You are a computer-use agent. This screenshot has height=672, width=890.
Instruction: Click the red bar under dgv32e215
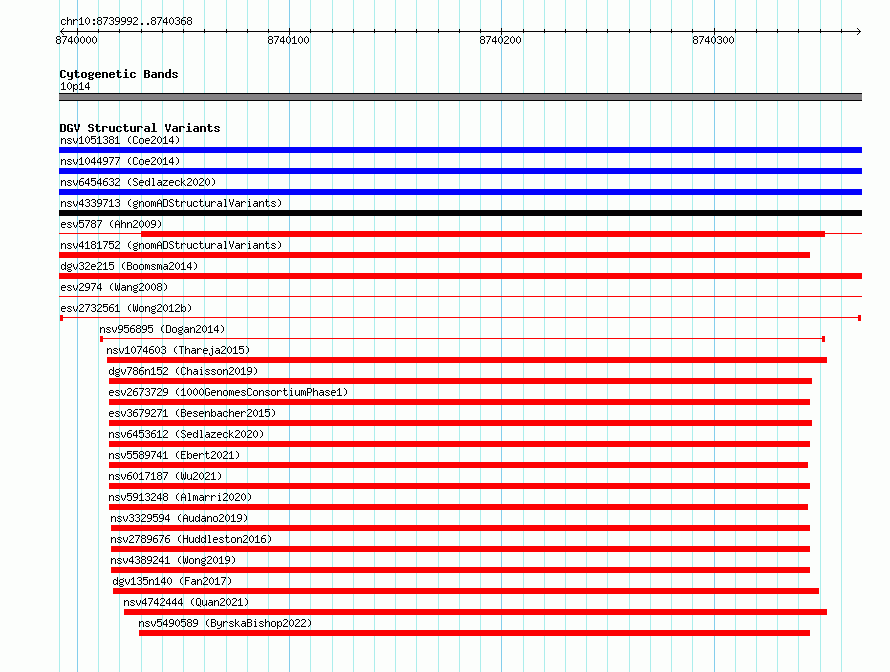(460, 276)
